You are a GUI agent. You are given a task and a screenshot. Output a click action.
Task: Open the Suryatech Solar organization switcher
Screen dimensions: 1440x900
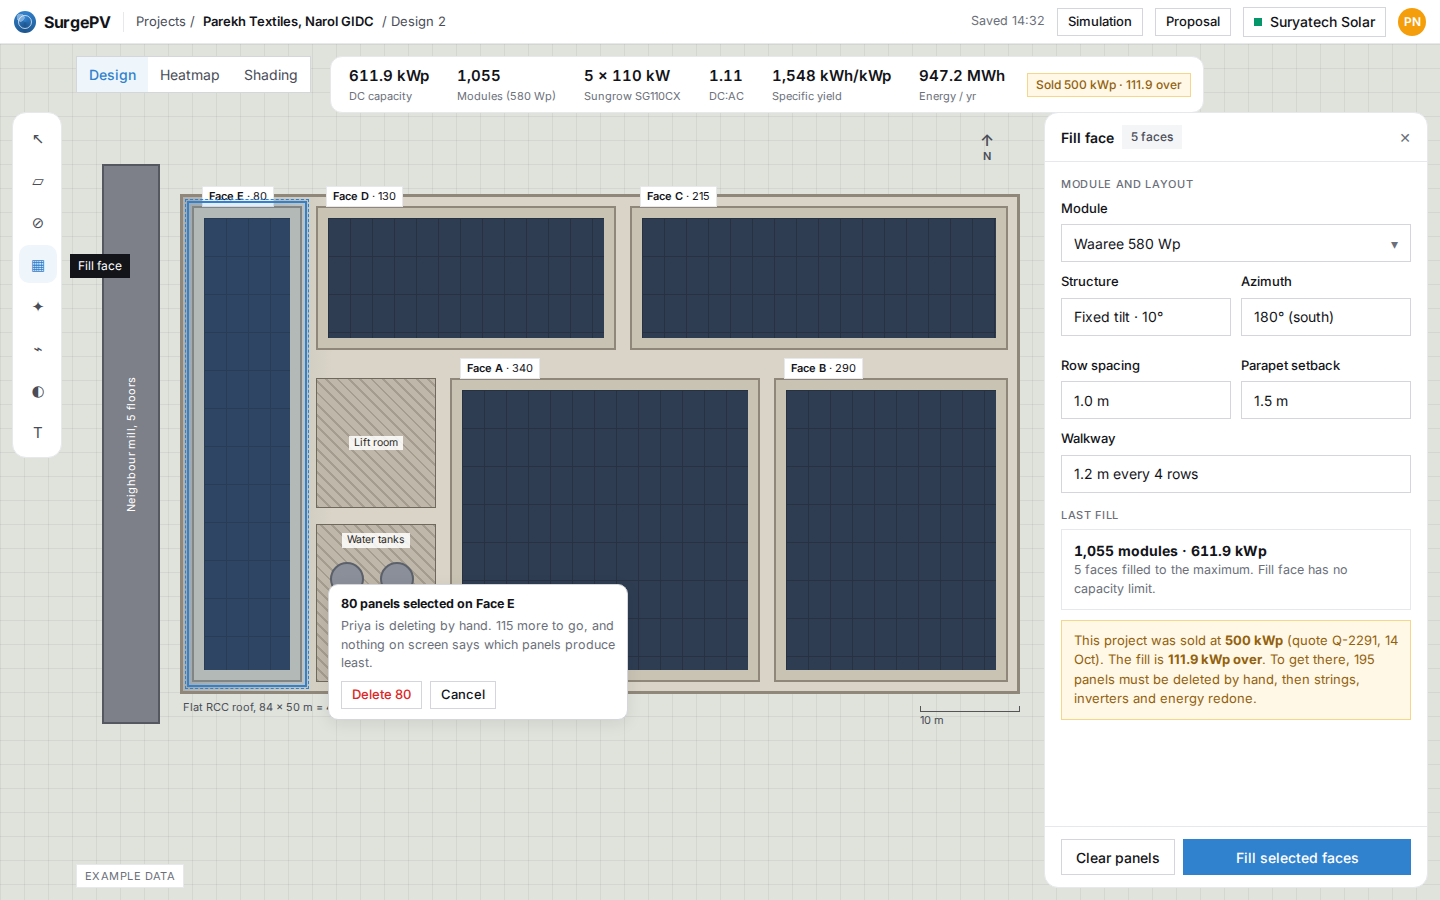[1314, 21]
